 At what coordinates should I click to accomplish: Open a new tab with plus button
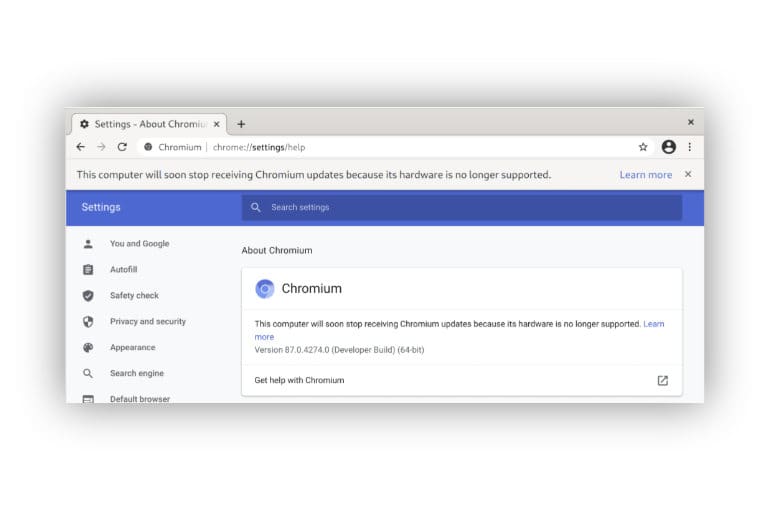[x=241, y=124]
